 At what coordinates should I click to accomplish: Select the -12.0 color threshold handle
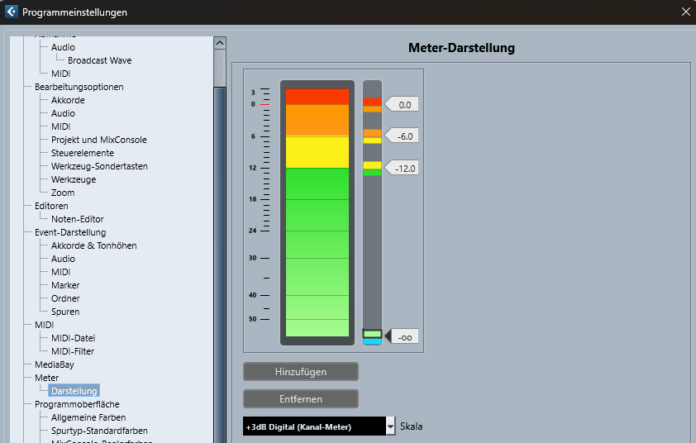pyautogui.click(x=401, y=168)
